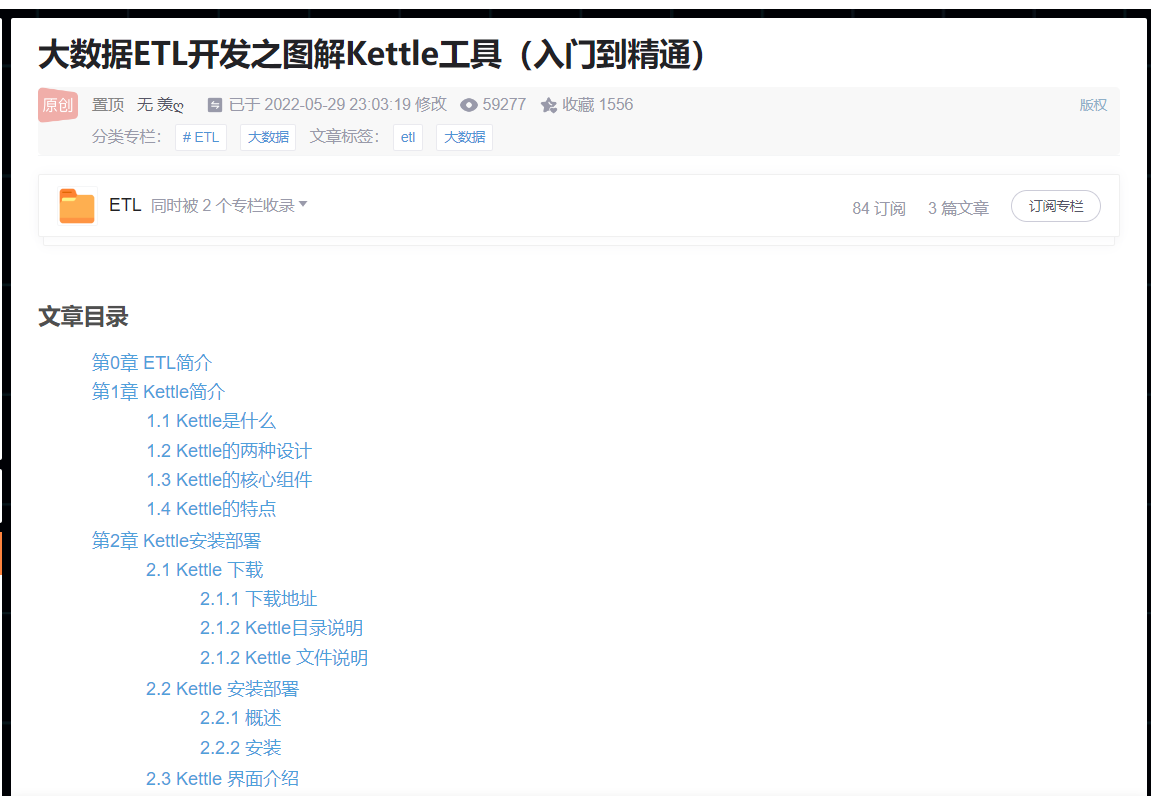Click the 3 篇文章 article count
This screenshot has height=796, width=1151.
click(958, 209)
